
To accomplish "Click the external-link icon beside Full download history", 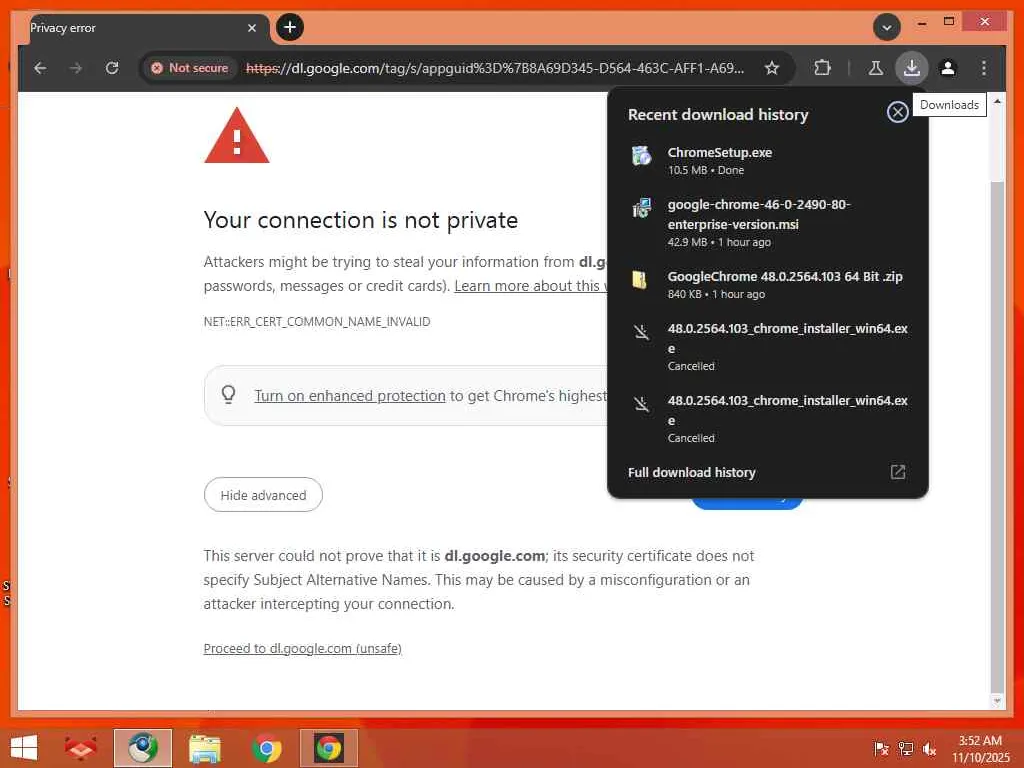I will pyautogui.click(x=898, y=472).
